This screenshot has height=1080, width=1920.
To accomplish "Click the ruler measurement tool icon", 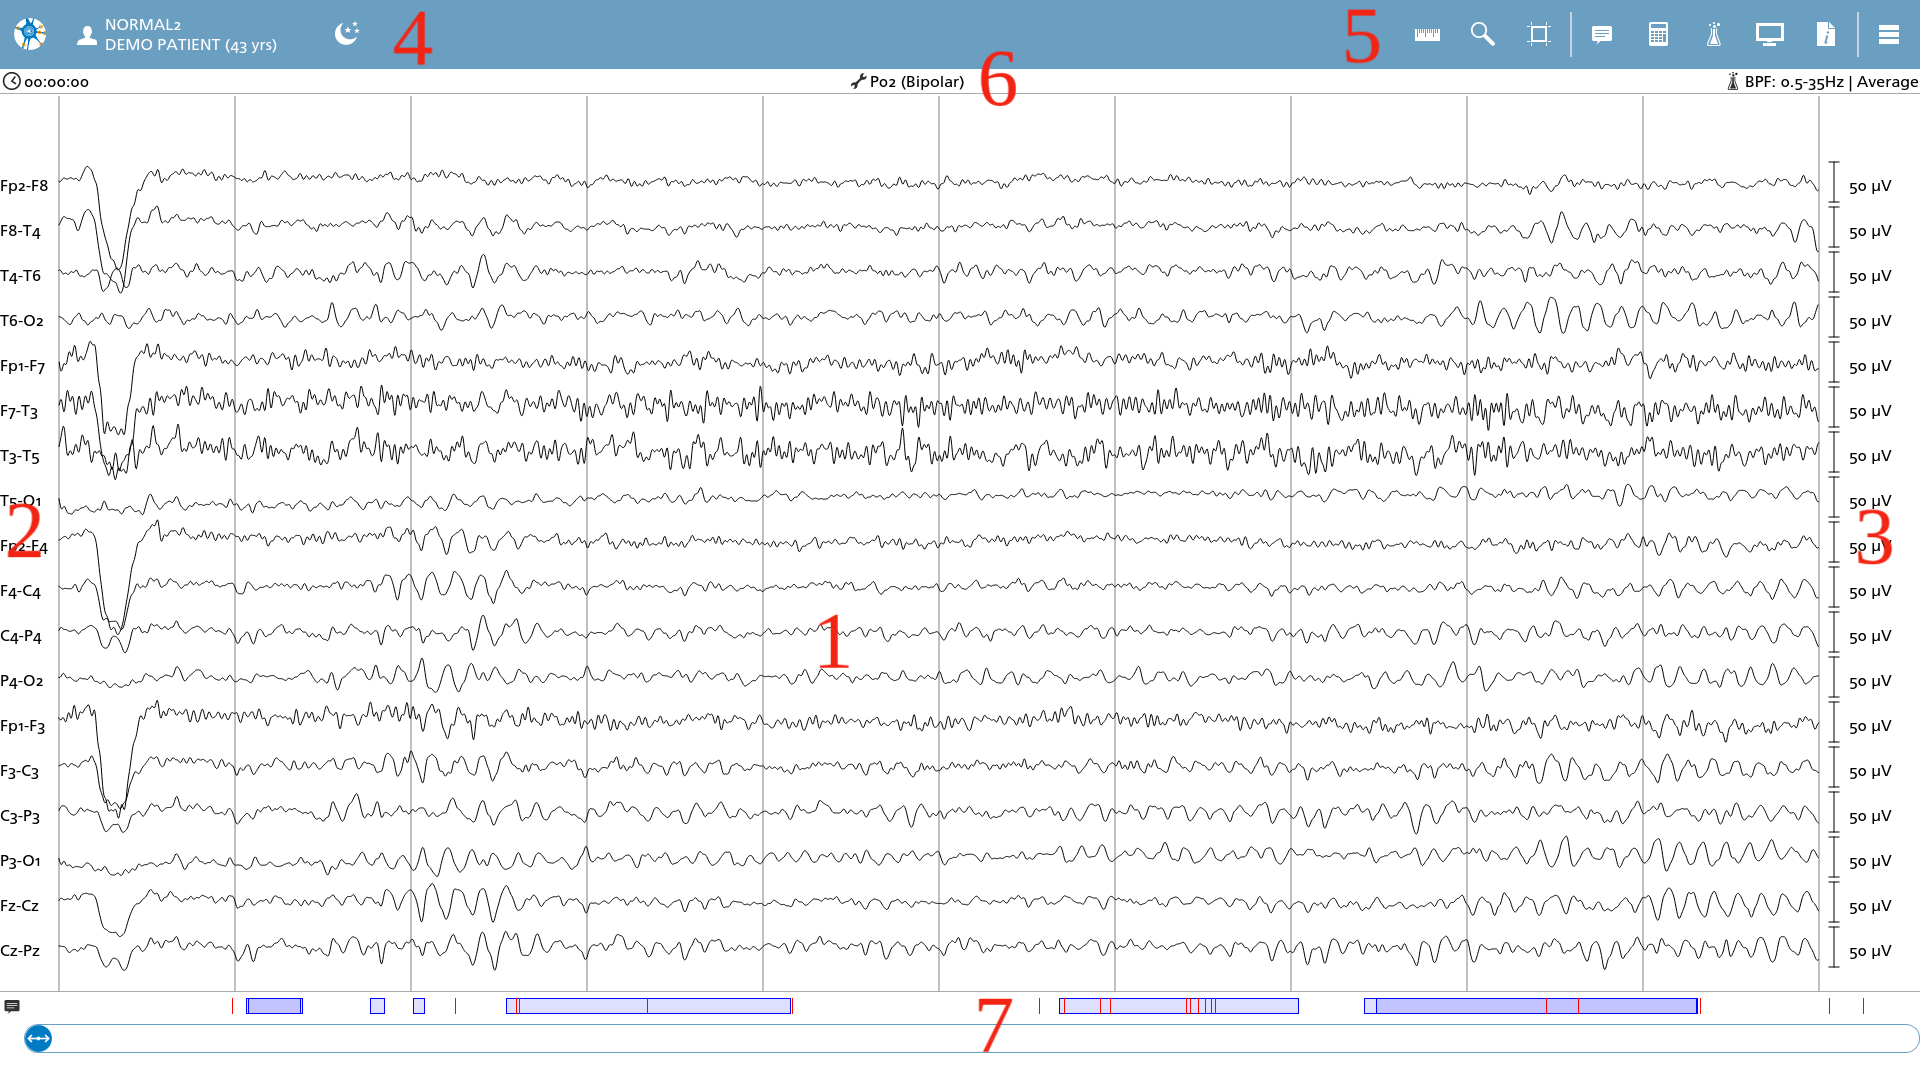I will click(x=1427, y=35).
